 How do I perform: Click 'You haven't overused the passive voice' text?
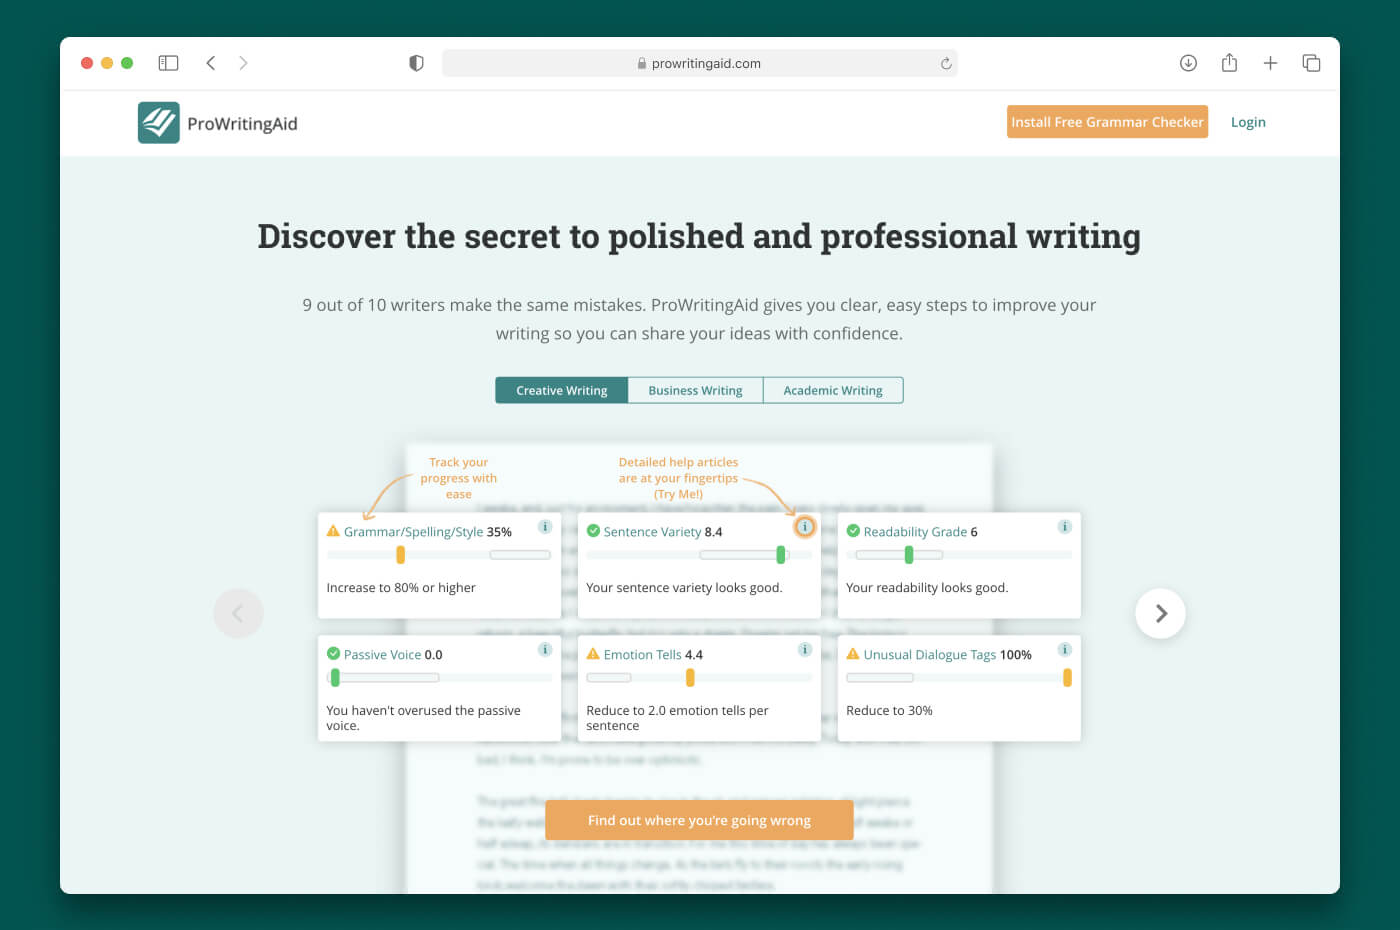click(423, 718)
